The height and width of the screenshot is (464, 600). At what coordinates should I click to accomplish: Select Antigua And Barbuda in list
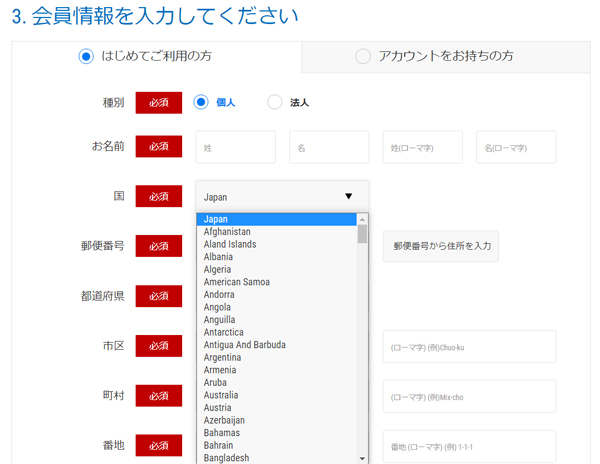coord(276,345)
